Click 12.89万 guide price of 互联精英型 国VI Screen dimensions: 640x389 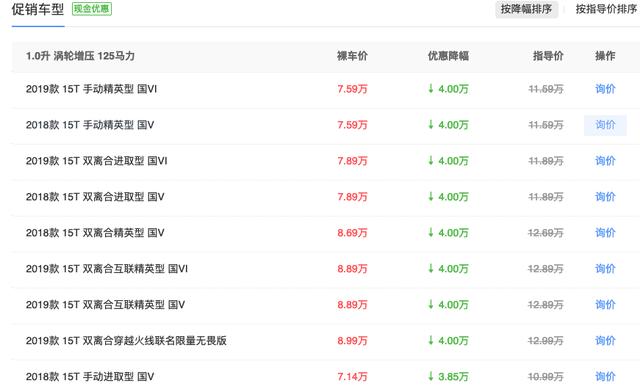[x=546, y=269]
